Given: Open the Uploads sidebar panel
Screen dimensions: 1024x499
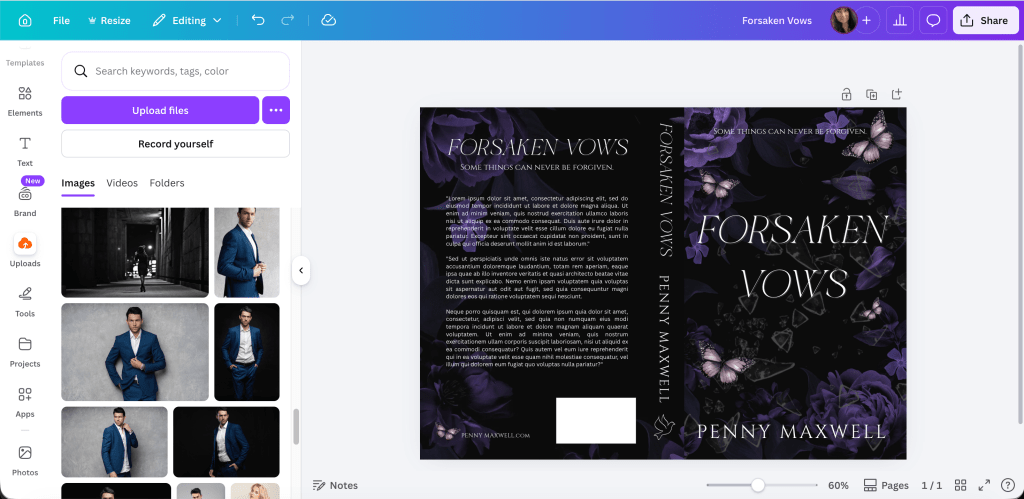Looking at the screenshot, I should tap(25, 251).
